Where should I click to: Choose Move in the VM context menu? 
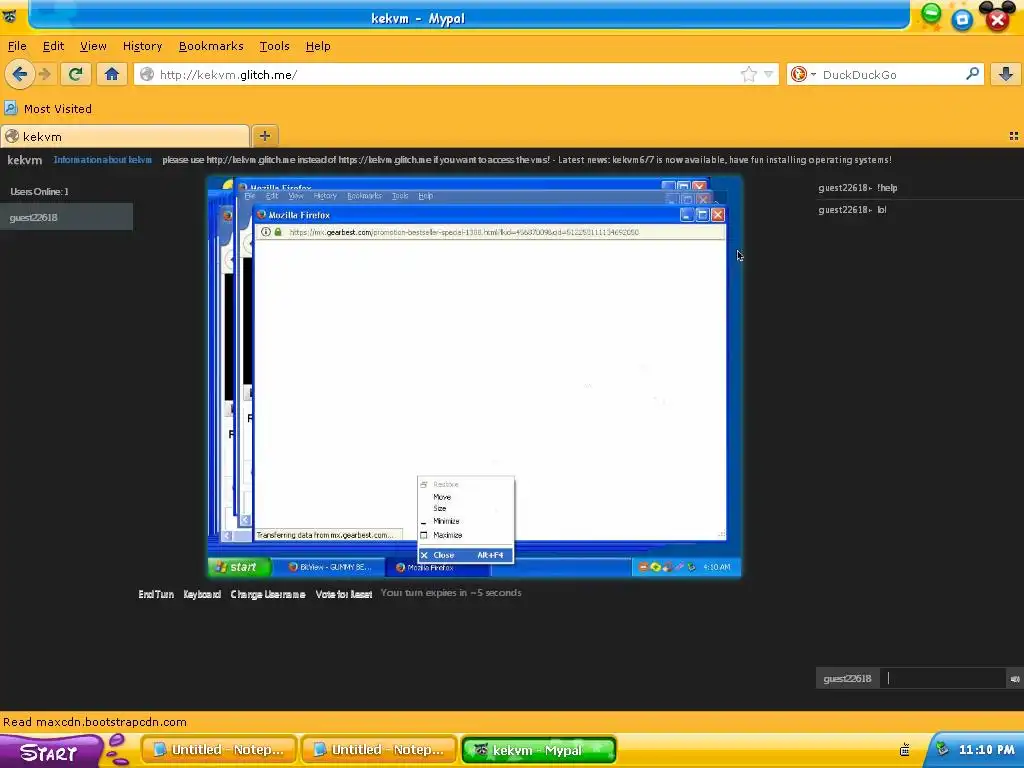click(x=466, y=497)
